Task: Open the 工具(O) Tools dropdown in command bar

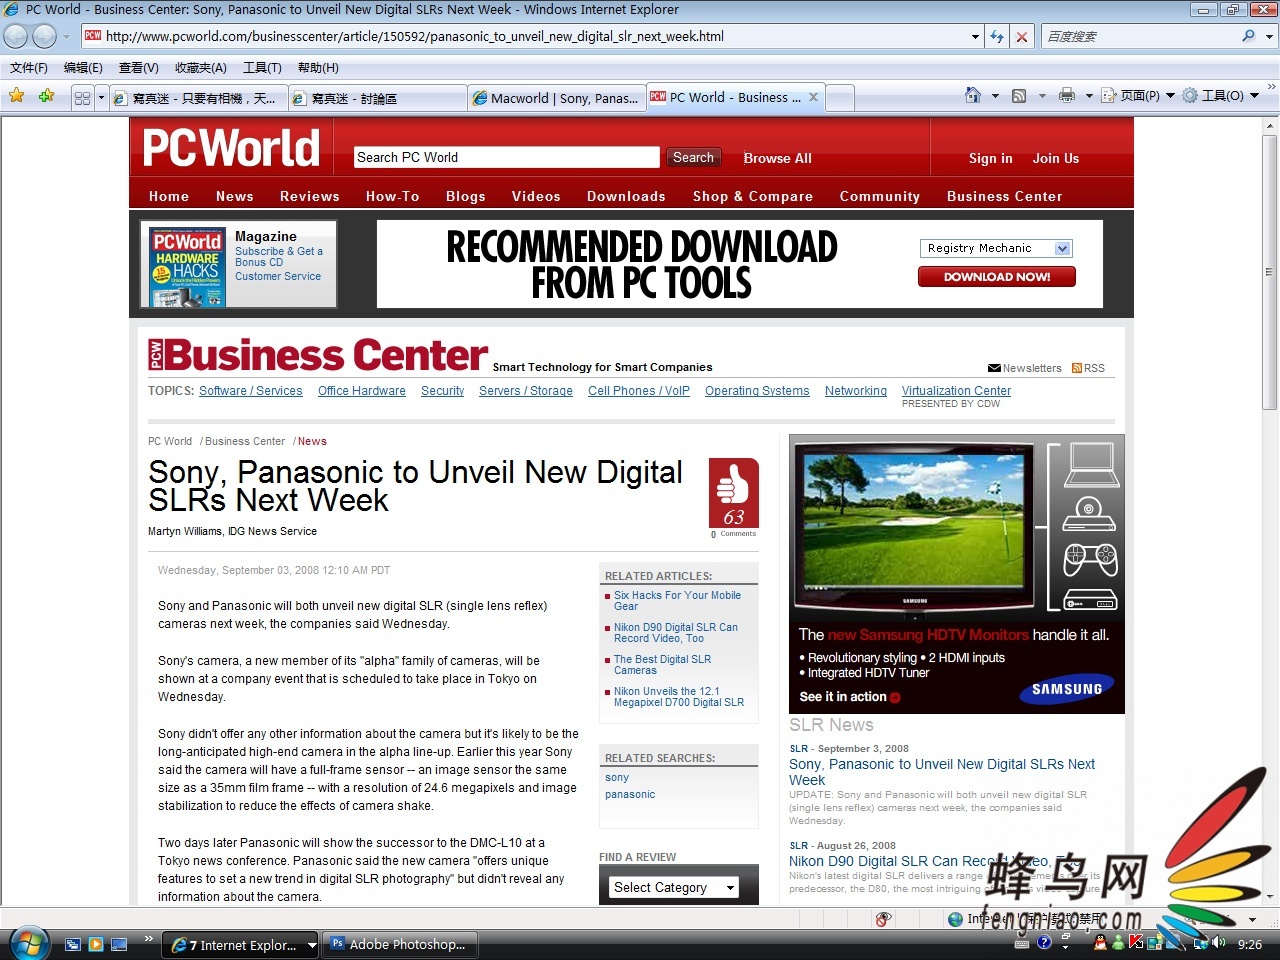Action: coord(1220,96)
